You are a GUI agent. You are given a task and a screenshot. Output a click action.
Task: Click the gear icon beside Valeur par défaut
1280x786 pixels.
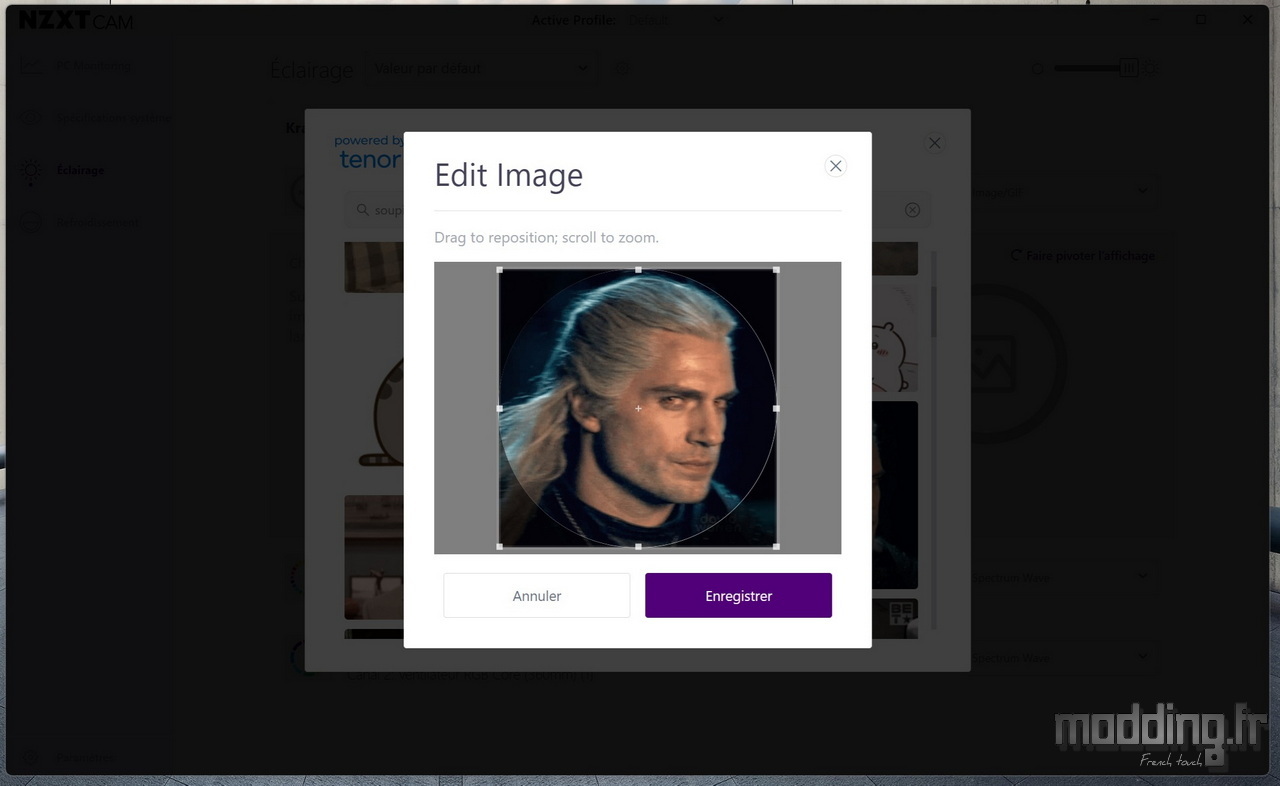(x=622, y=69)
